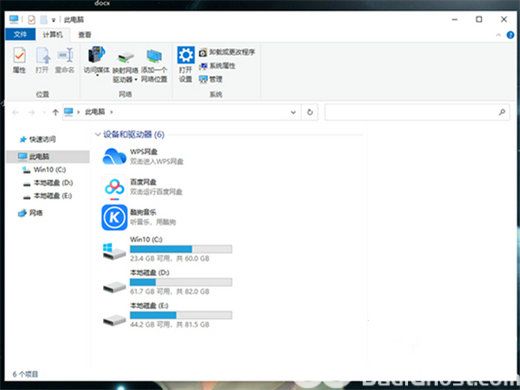Select the Computer (计算机) ribbon tab

click(53, 35)
